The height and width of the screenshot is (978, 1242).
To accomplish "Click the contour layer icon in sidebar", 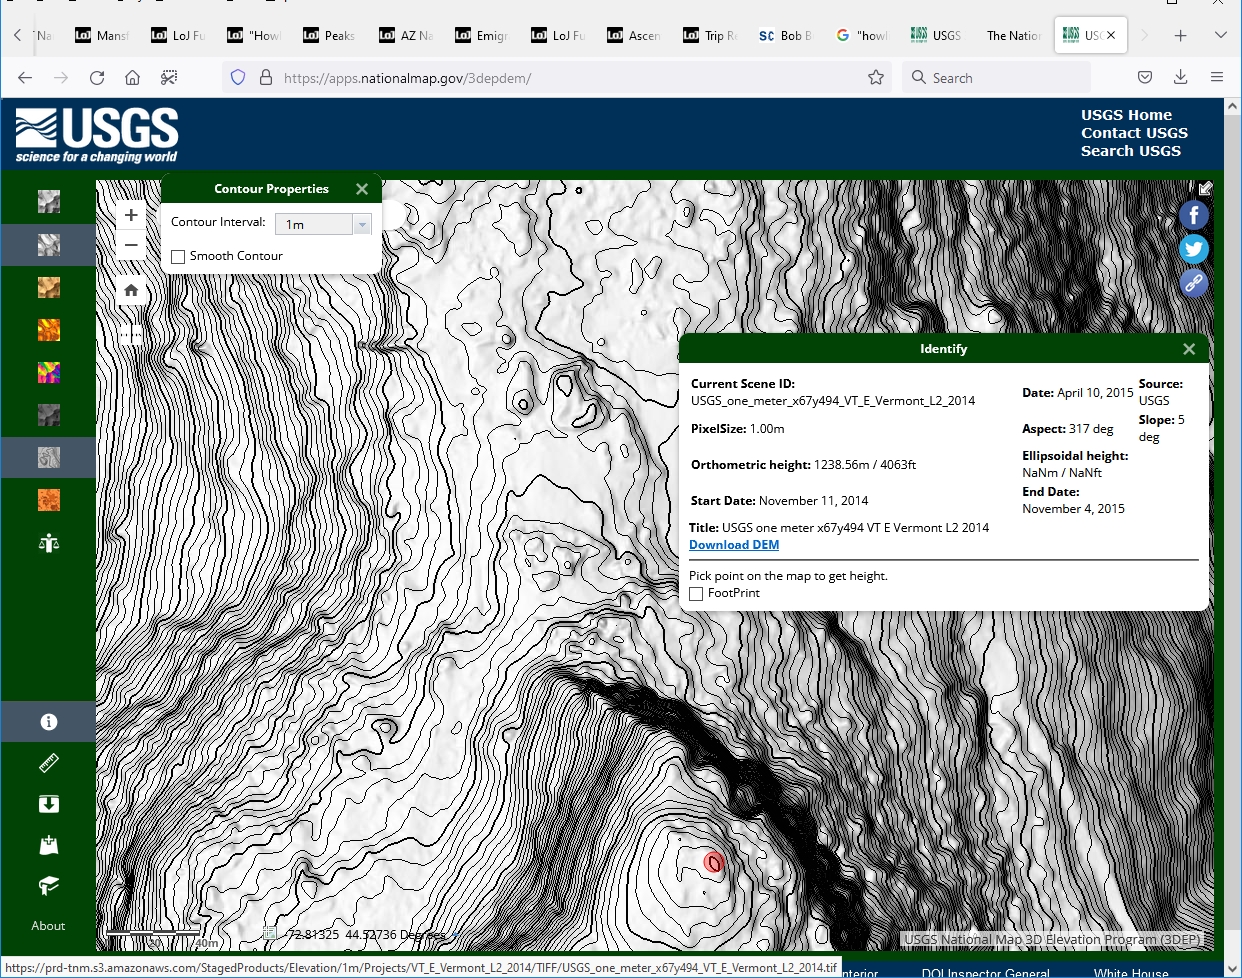I will click(48, 458).
